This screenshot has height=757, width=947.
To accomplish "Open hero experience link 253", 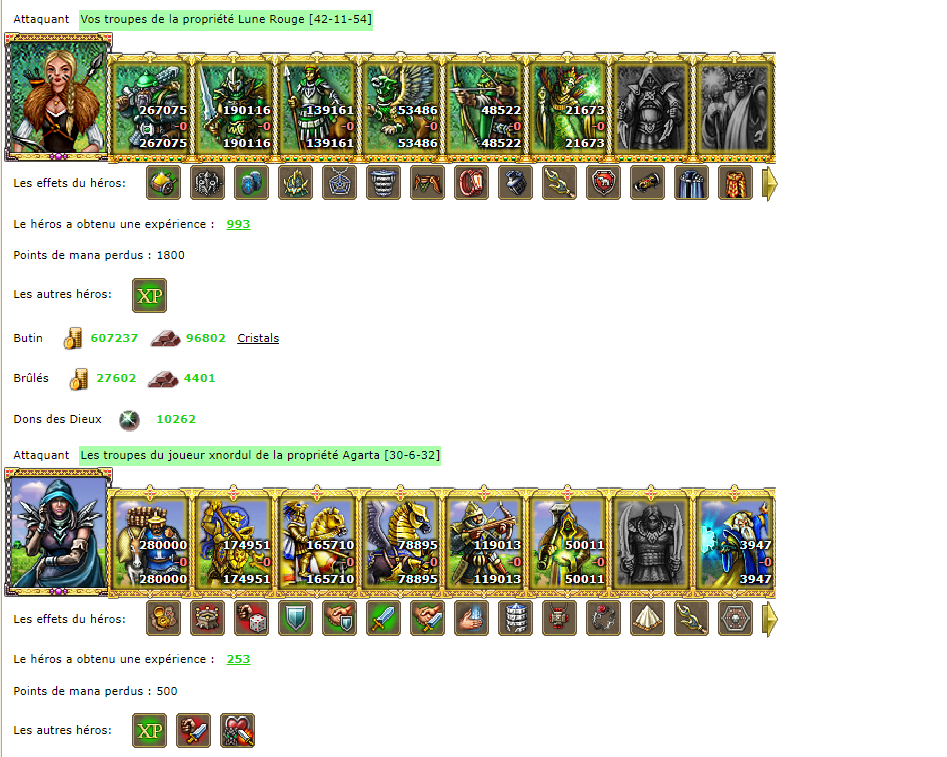I will pyautogui.click(x=238, y=659).
